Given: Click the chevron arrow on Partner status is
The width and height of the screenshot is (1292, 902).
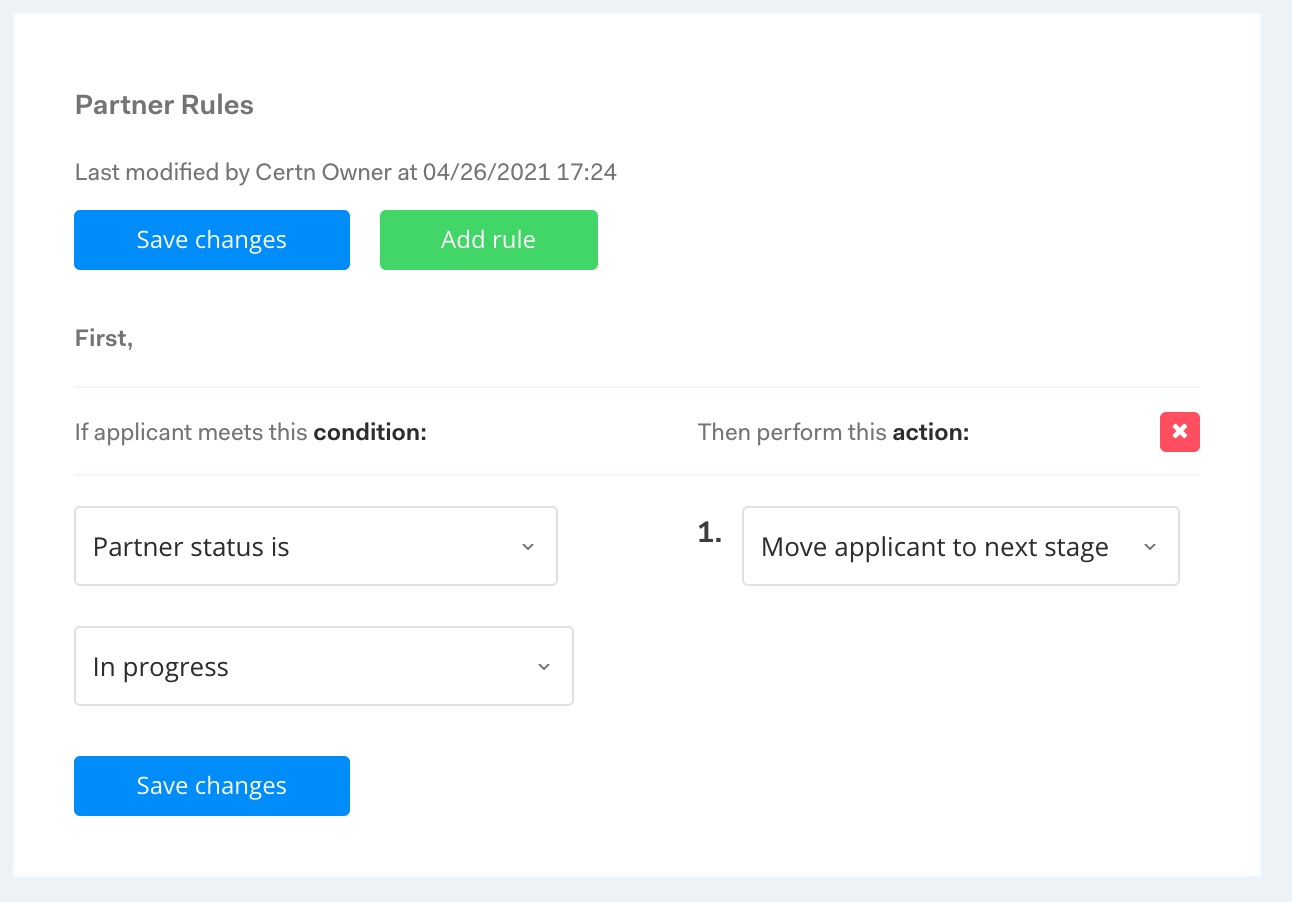Looking at the screenshot, I should pyautogui.click(x=528, y=547).
